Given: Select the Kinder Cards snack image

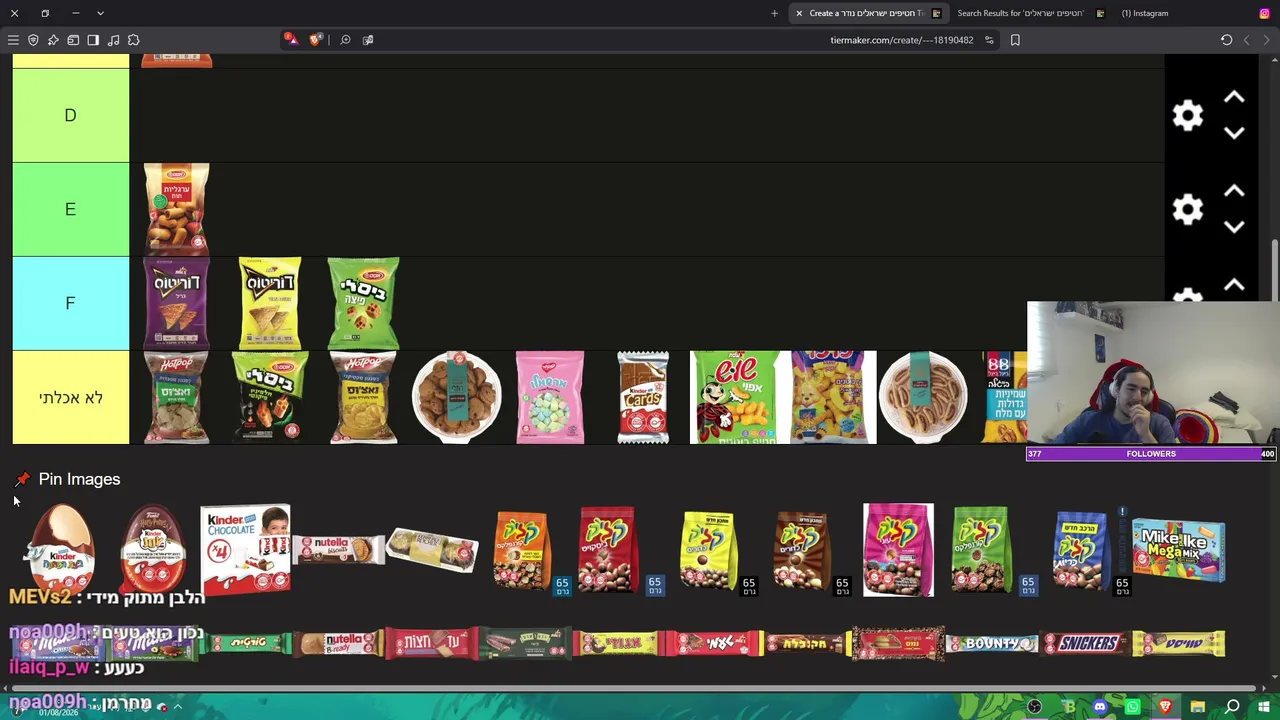Looking at the screenshot, I should point(643,397).
